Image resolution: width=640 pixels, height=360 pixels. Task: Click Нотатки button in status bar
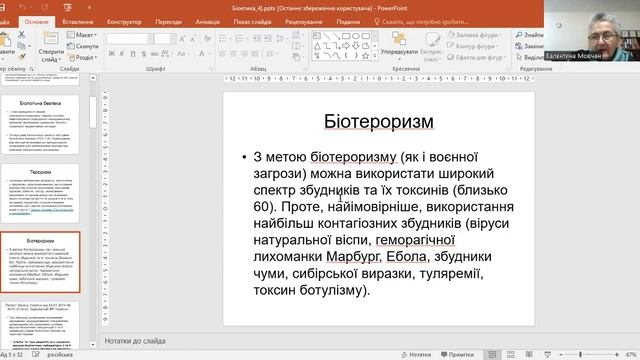[x=416, y=355]
